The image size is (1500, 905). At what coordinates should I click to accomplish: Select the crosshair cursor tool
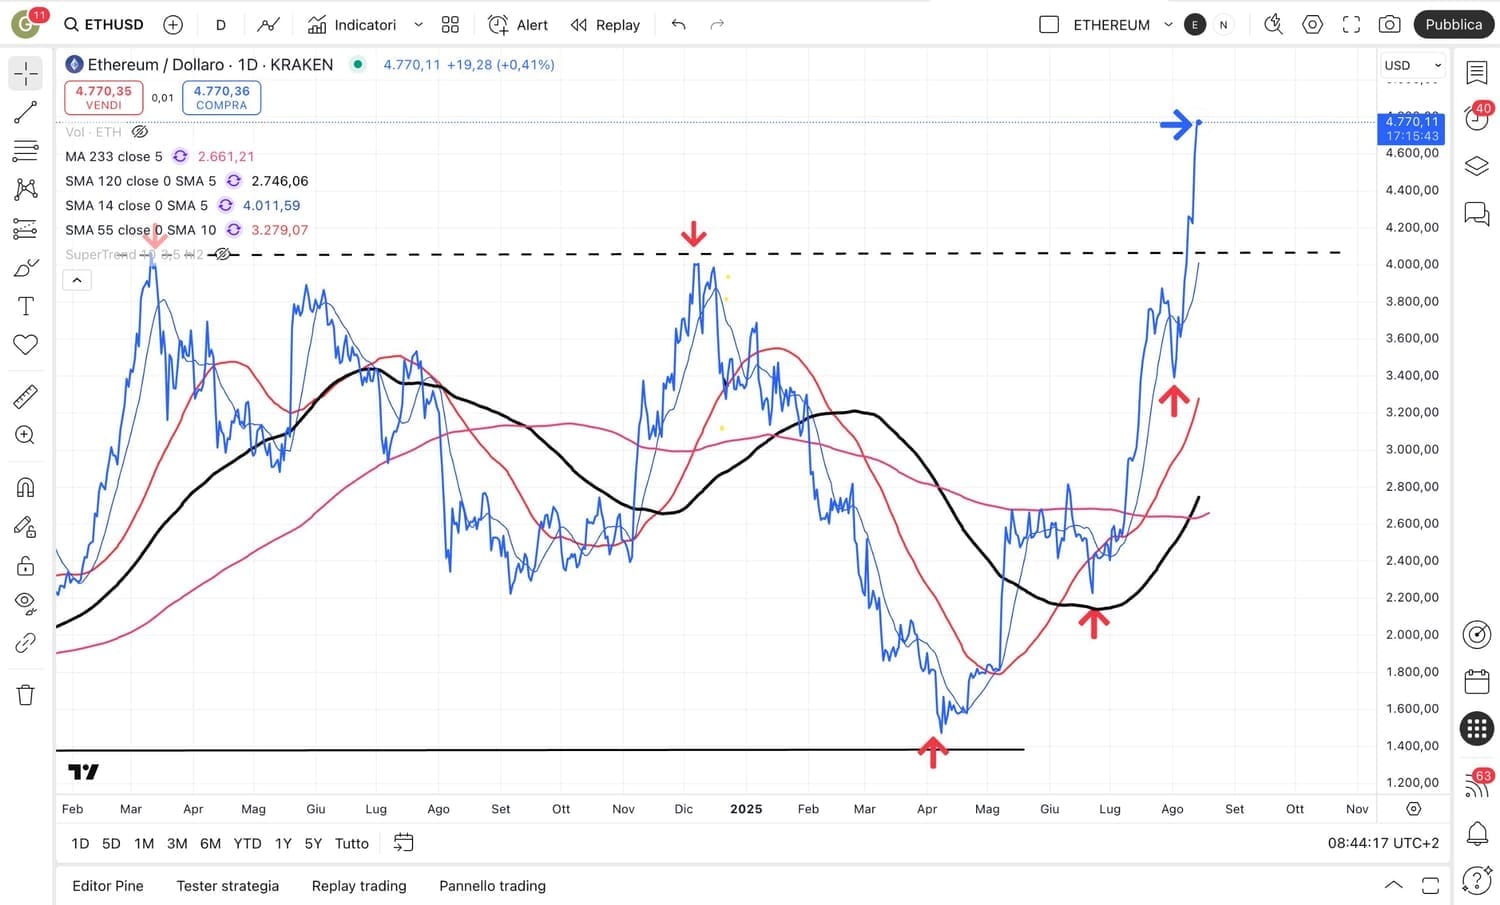pos(26,73)
